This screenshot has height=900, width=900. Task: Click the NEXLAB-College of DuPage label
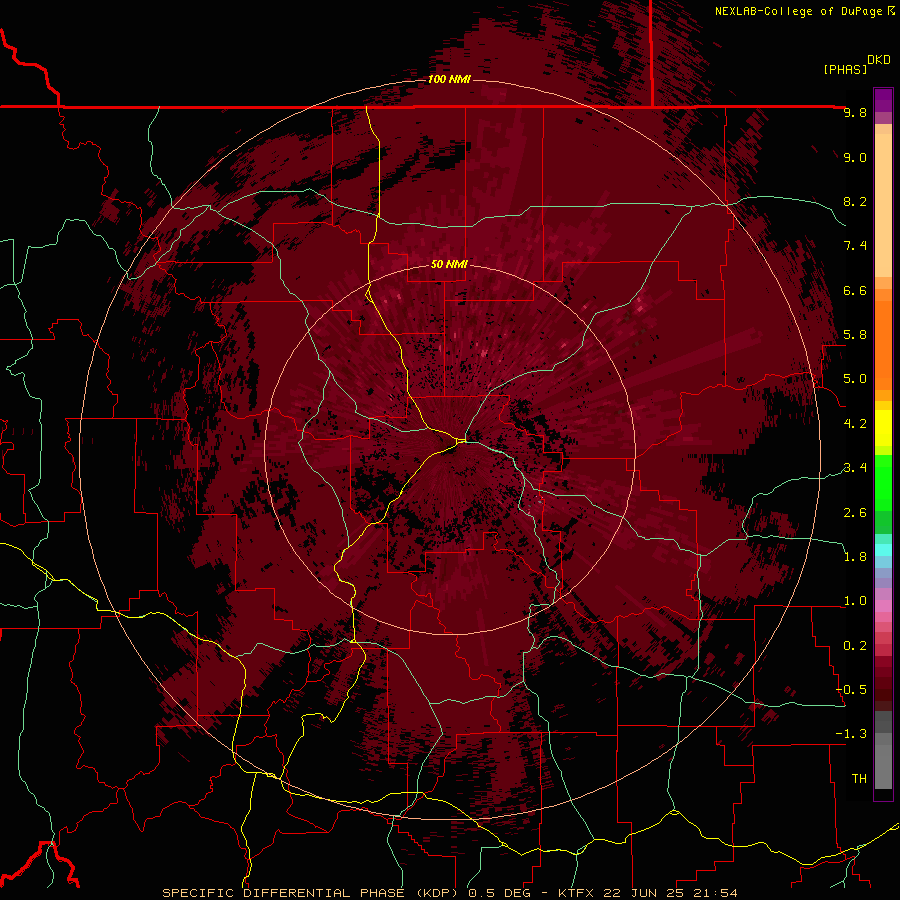801,11
